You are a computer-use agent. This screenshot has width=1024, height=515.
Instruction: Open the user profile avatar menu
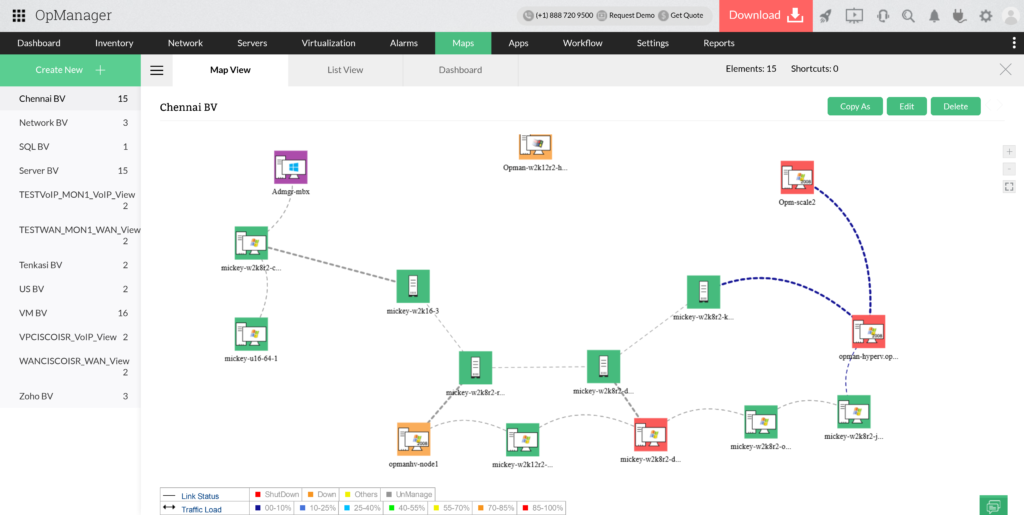(x=1009, y=15)
